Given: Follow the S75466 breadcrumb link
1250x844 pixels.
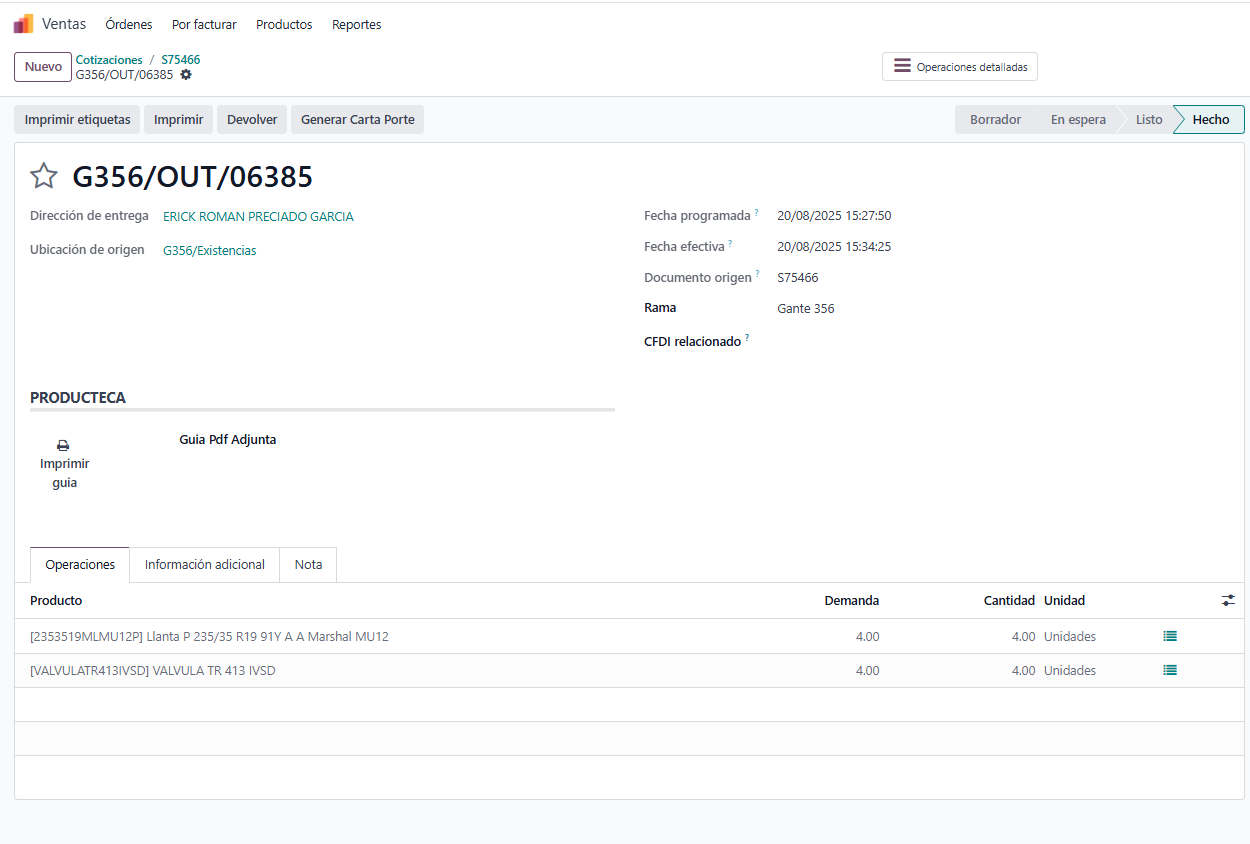Looking at the screenshot, I should pyautogui.click(x=181, y=60).
